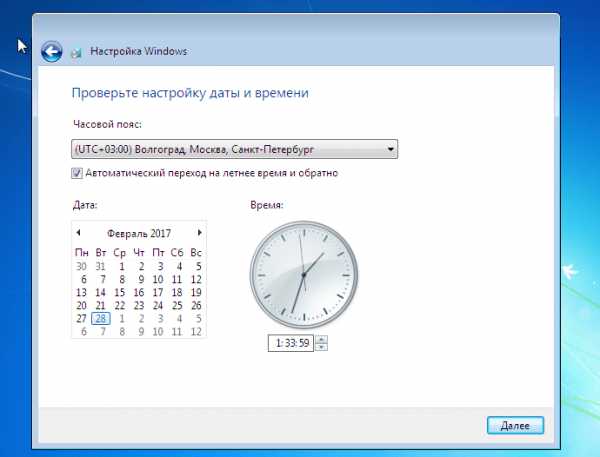Select February 28 in the calendar
Screen dimensions: 600x457
click(101, 318)
